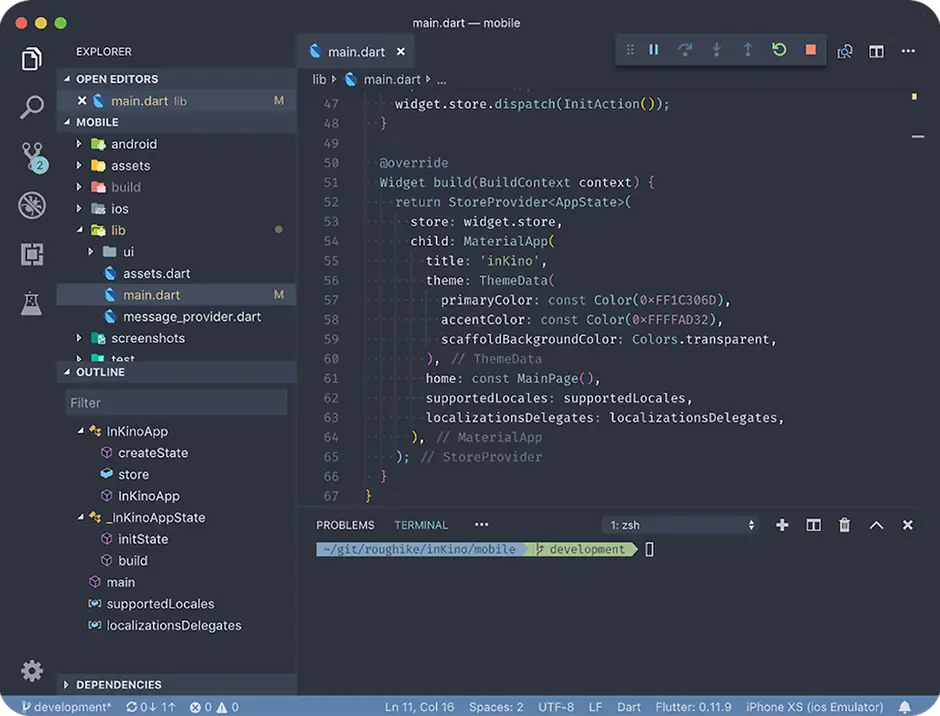The height and width of the screenshot is (716, 940).
Task: Open Source Control view with badge 2
Action: coord(34,157)
